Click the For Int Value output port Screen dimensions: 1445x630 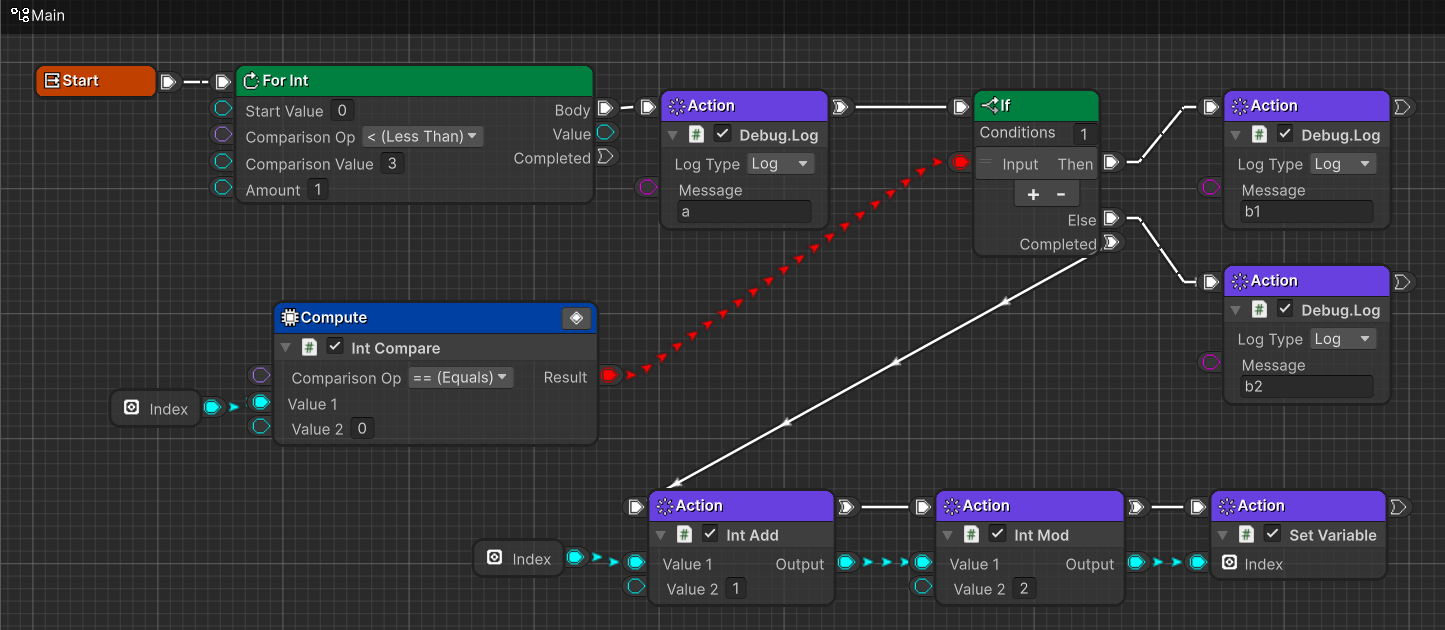point(606,133)
